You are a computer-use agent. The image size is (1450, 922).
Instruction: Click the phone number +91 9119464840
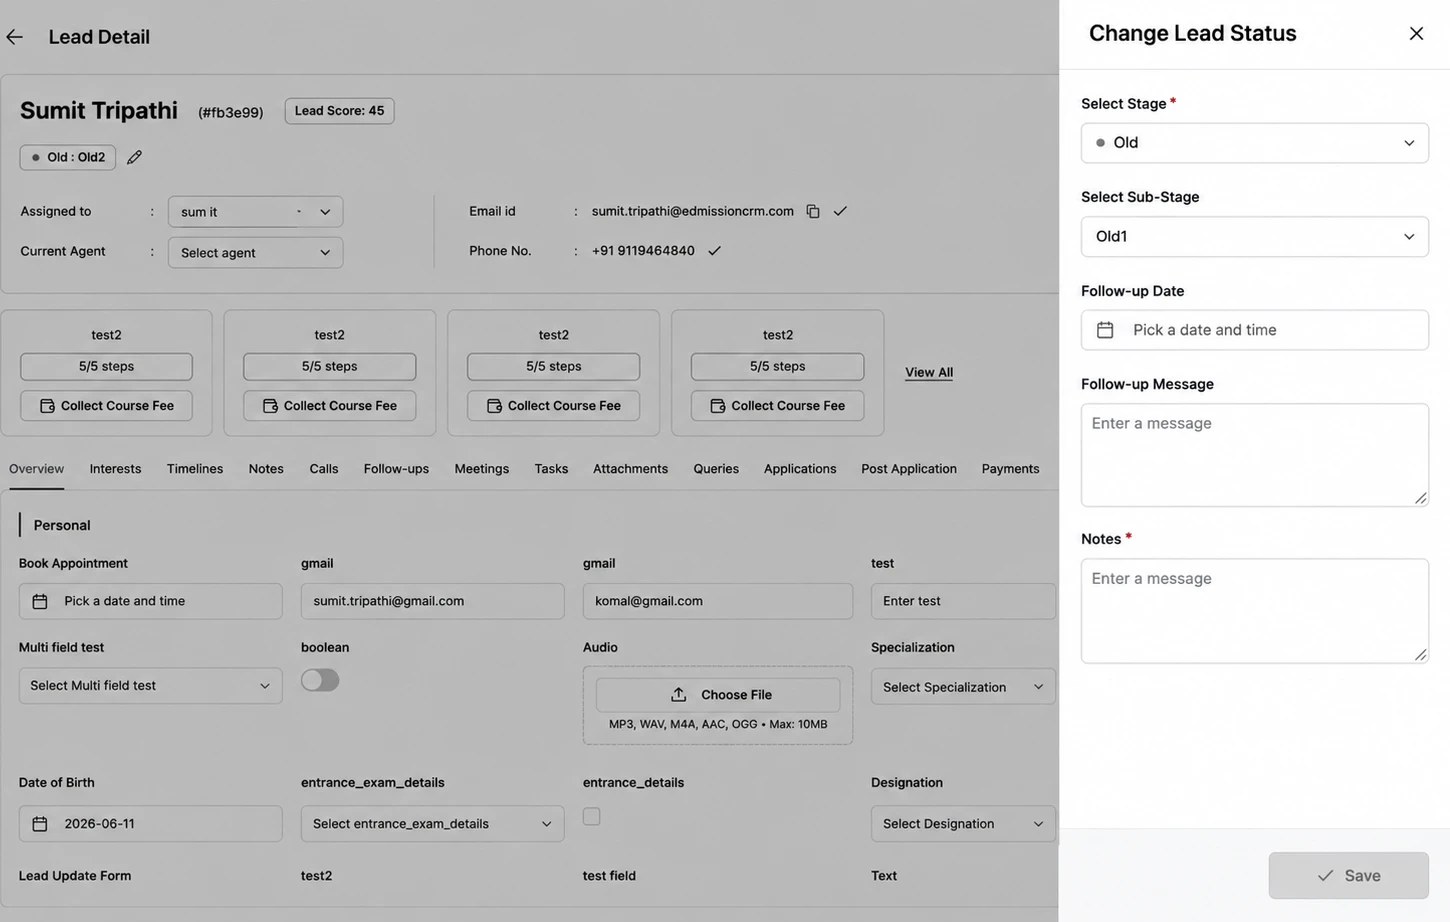pyautogui.click(x=643, y=251)
